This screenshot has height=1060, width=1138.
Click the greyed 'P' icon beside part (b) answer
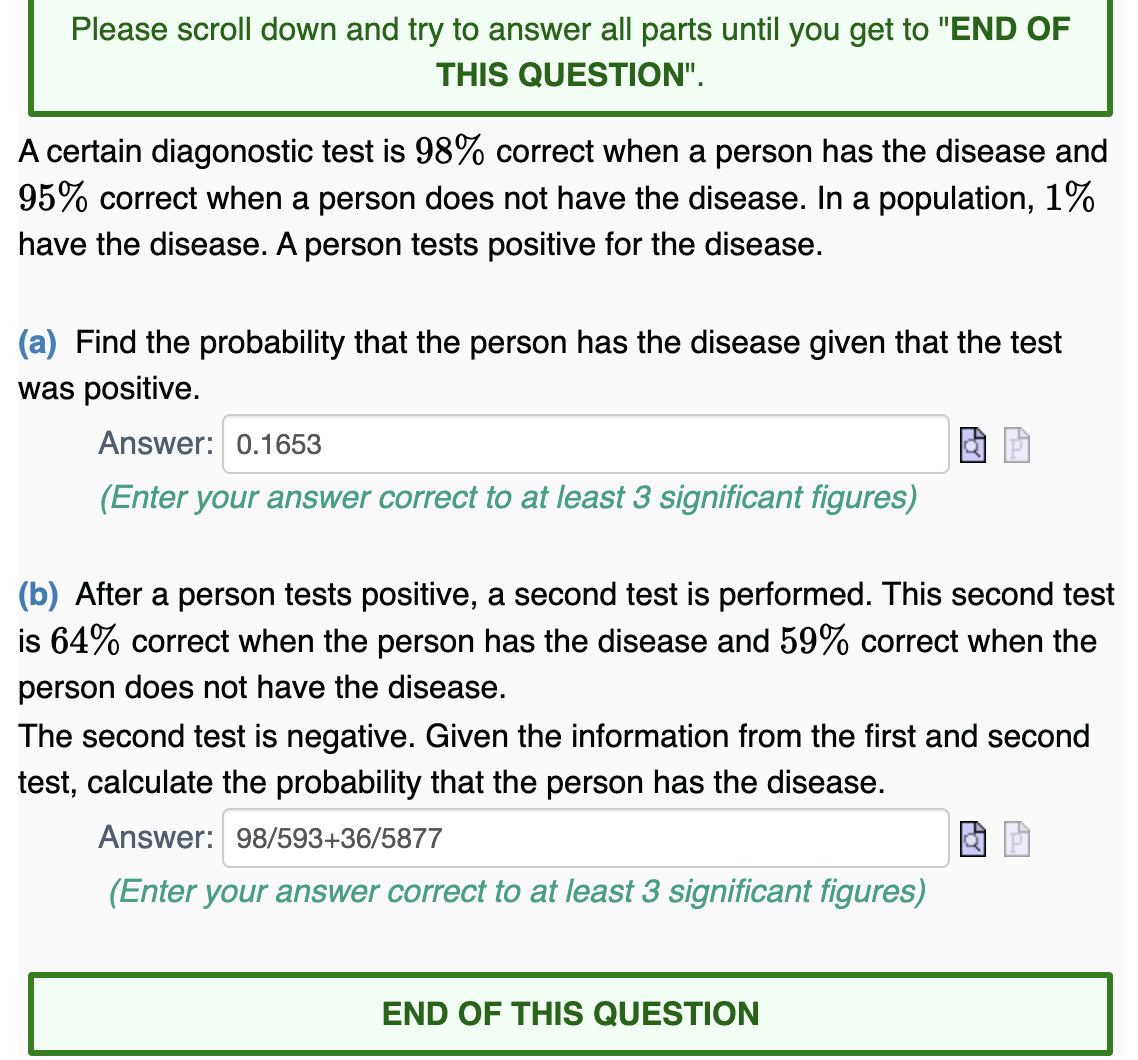pyautogui.click(x=1016, y=838)
